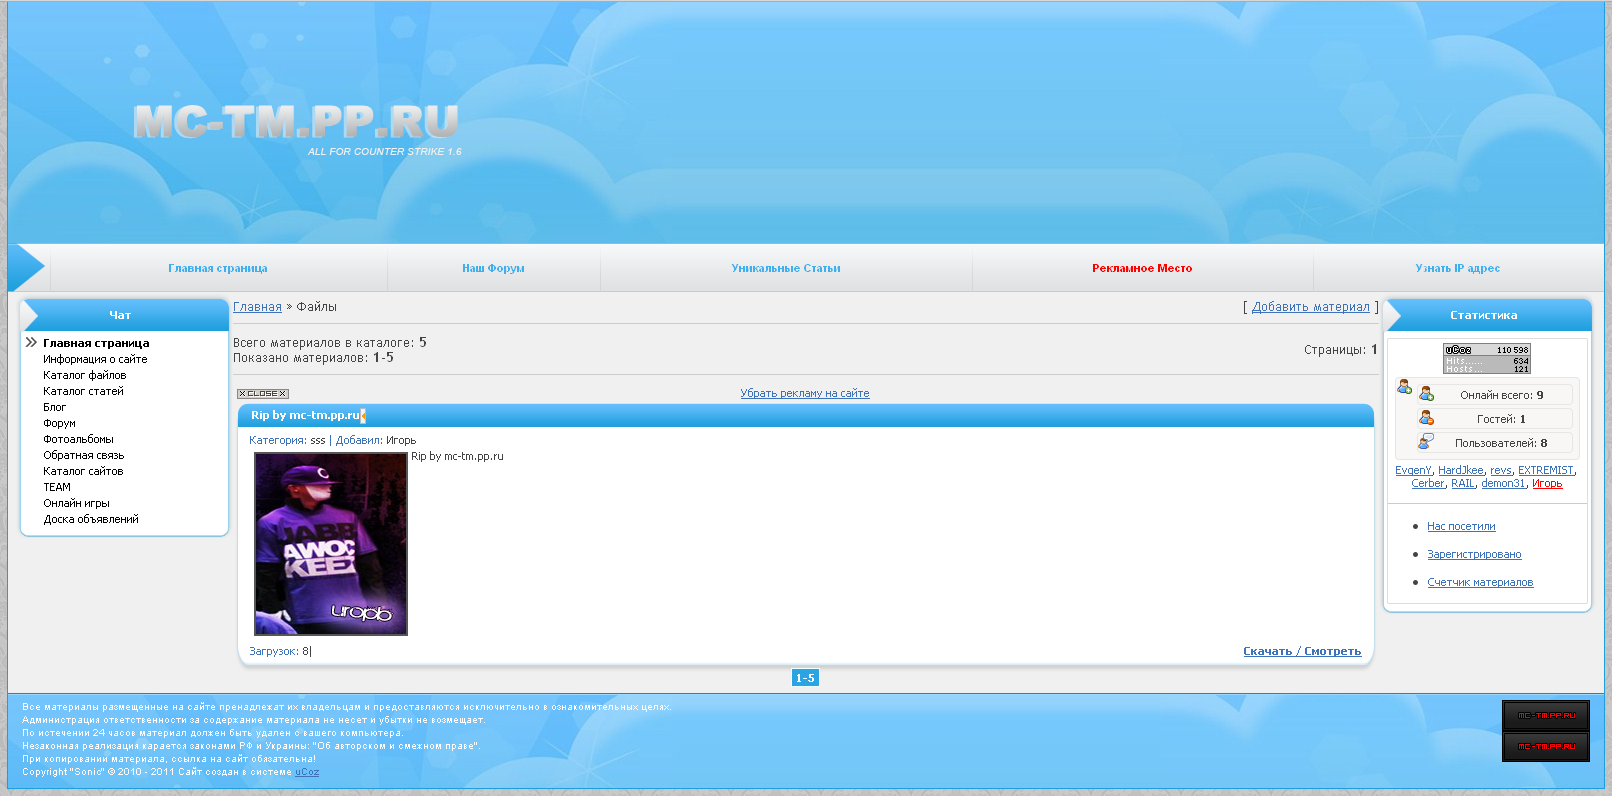
Task: Go to 'Блог' in the sidebar menu
Action: click(x=55, y=407)
